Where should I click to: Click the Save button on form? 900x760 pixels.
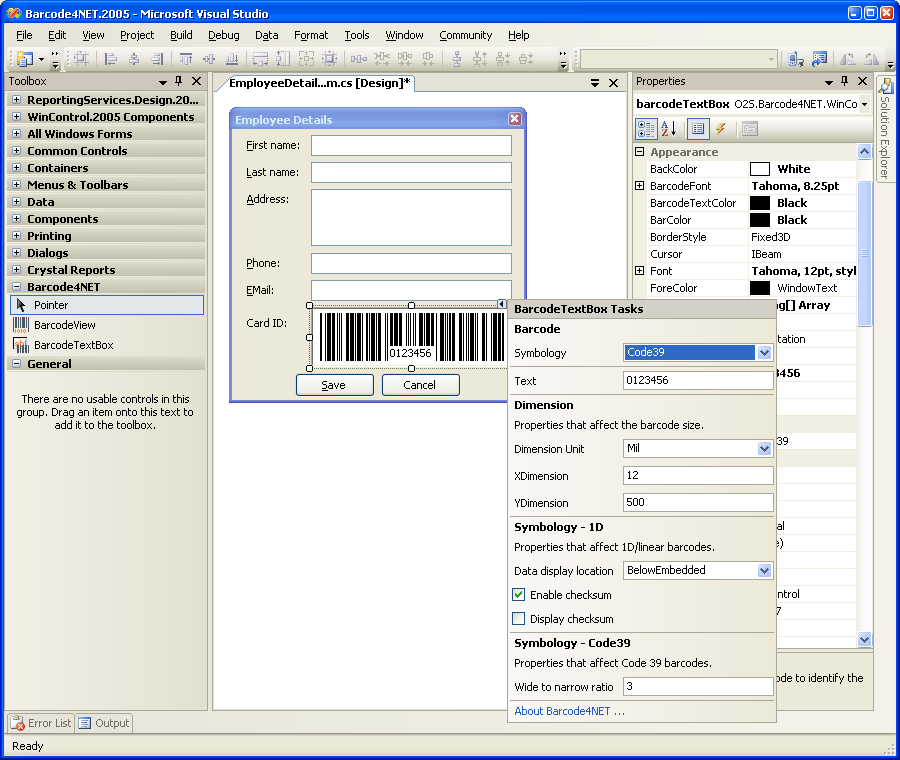pyautogui.click(x=334, y=385)
